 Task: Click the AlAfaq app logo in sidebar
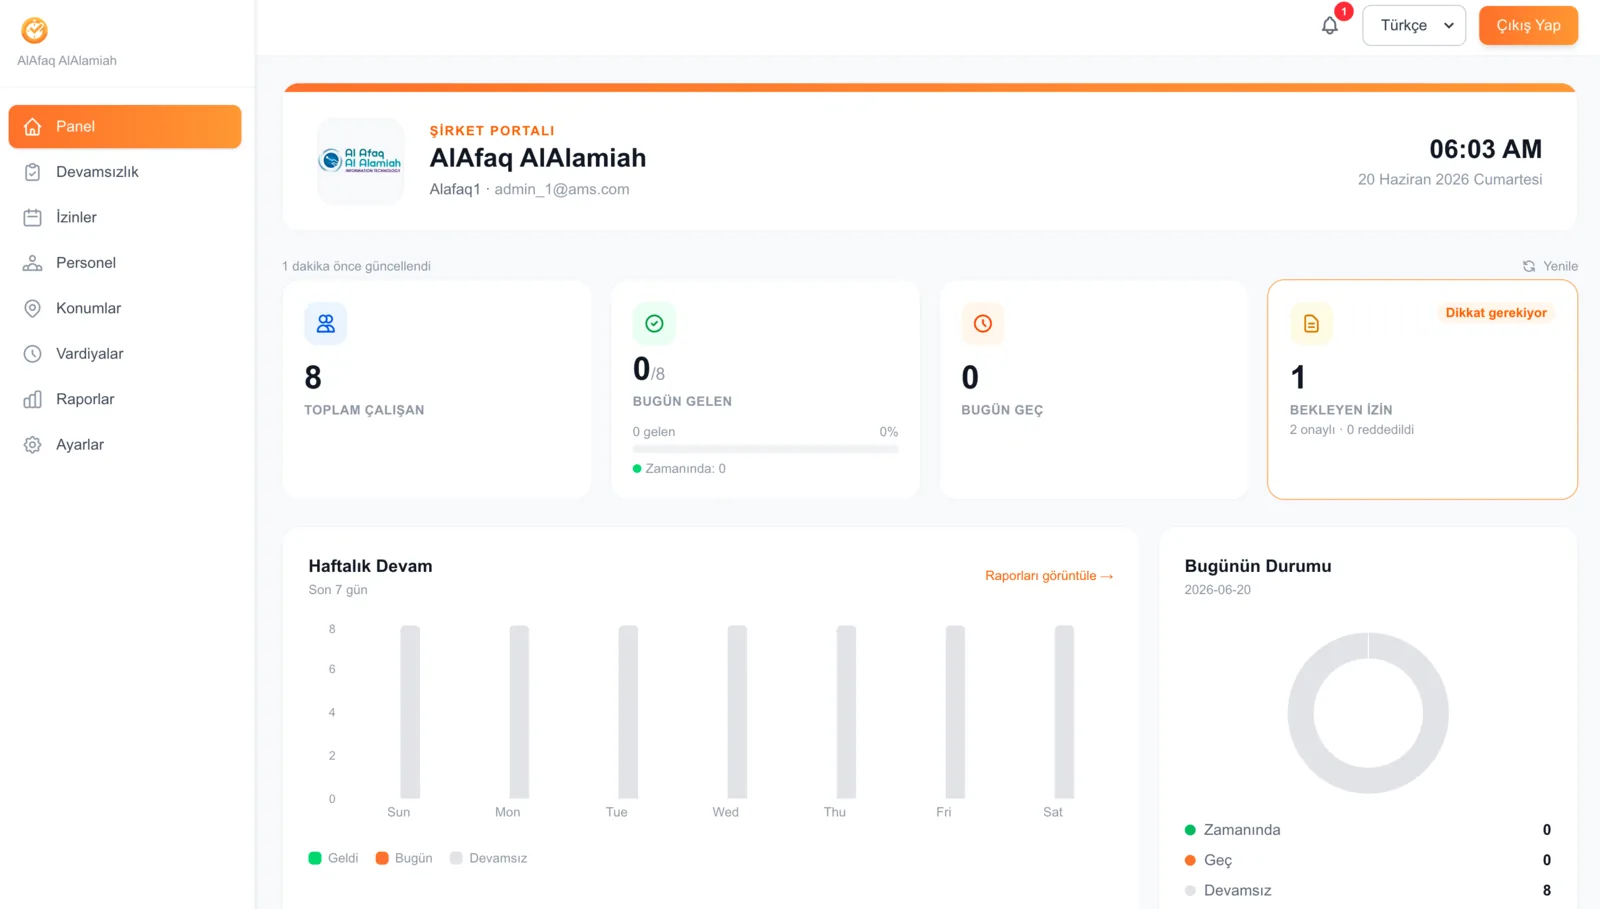(35, 30)
